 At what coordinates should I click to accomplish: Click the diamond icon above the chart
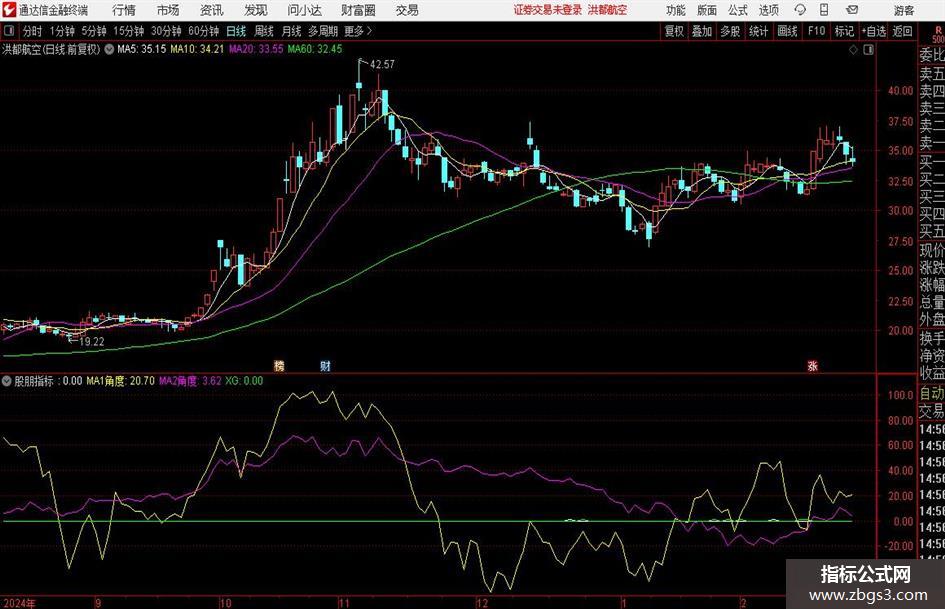[853, 49]
